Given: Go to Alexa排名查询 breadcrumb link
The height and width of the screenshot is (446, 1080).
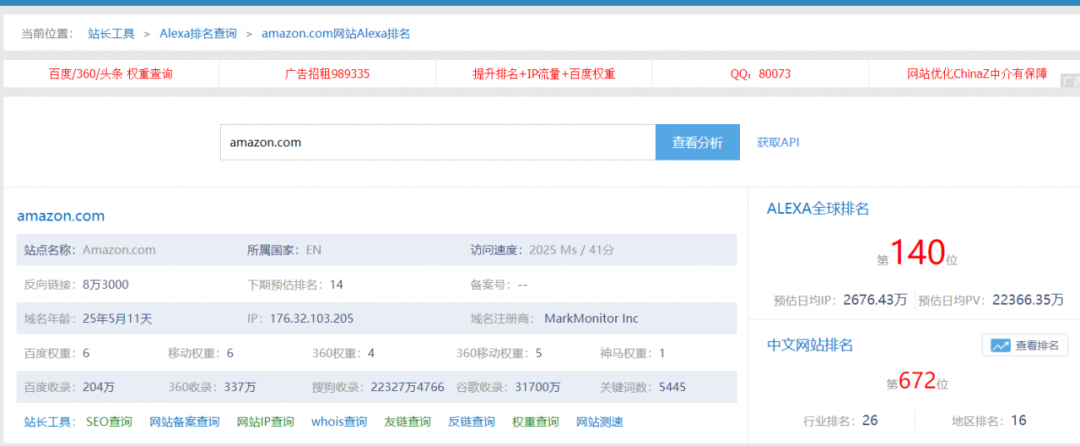Looking at the screenshot, I should [x=198, y=33].
